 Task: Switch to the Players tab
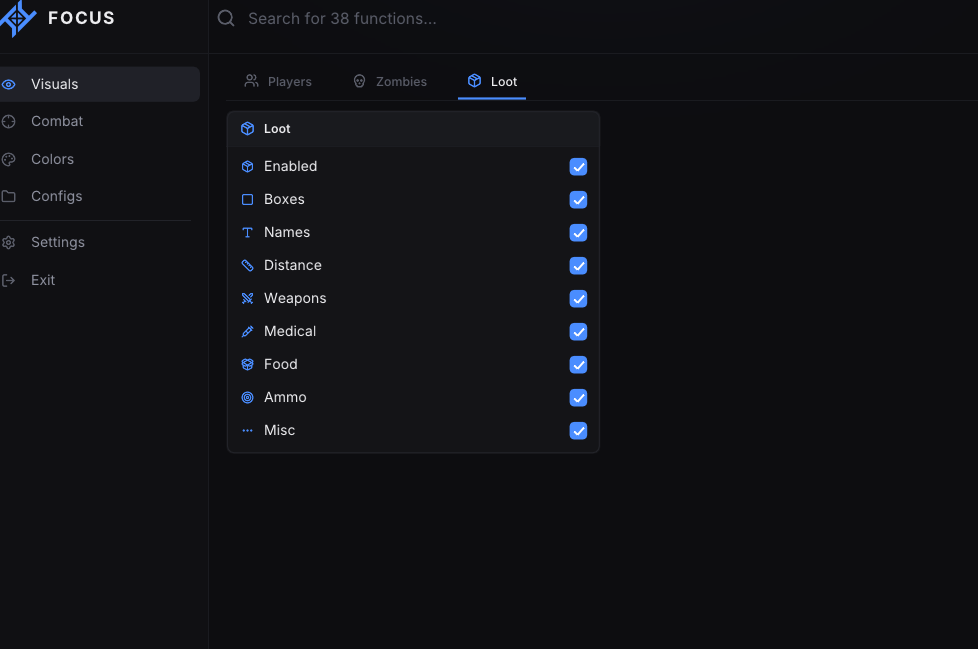(x=278, y=82)
